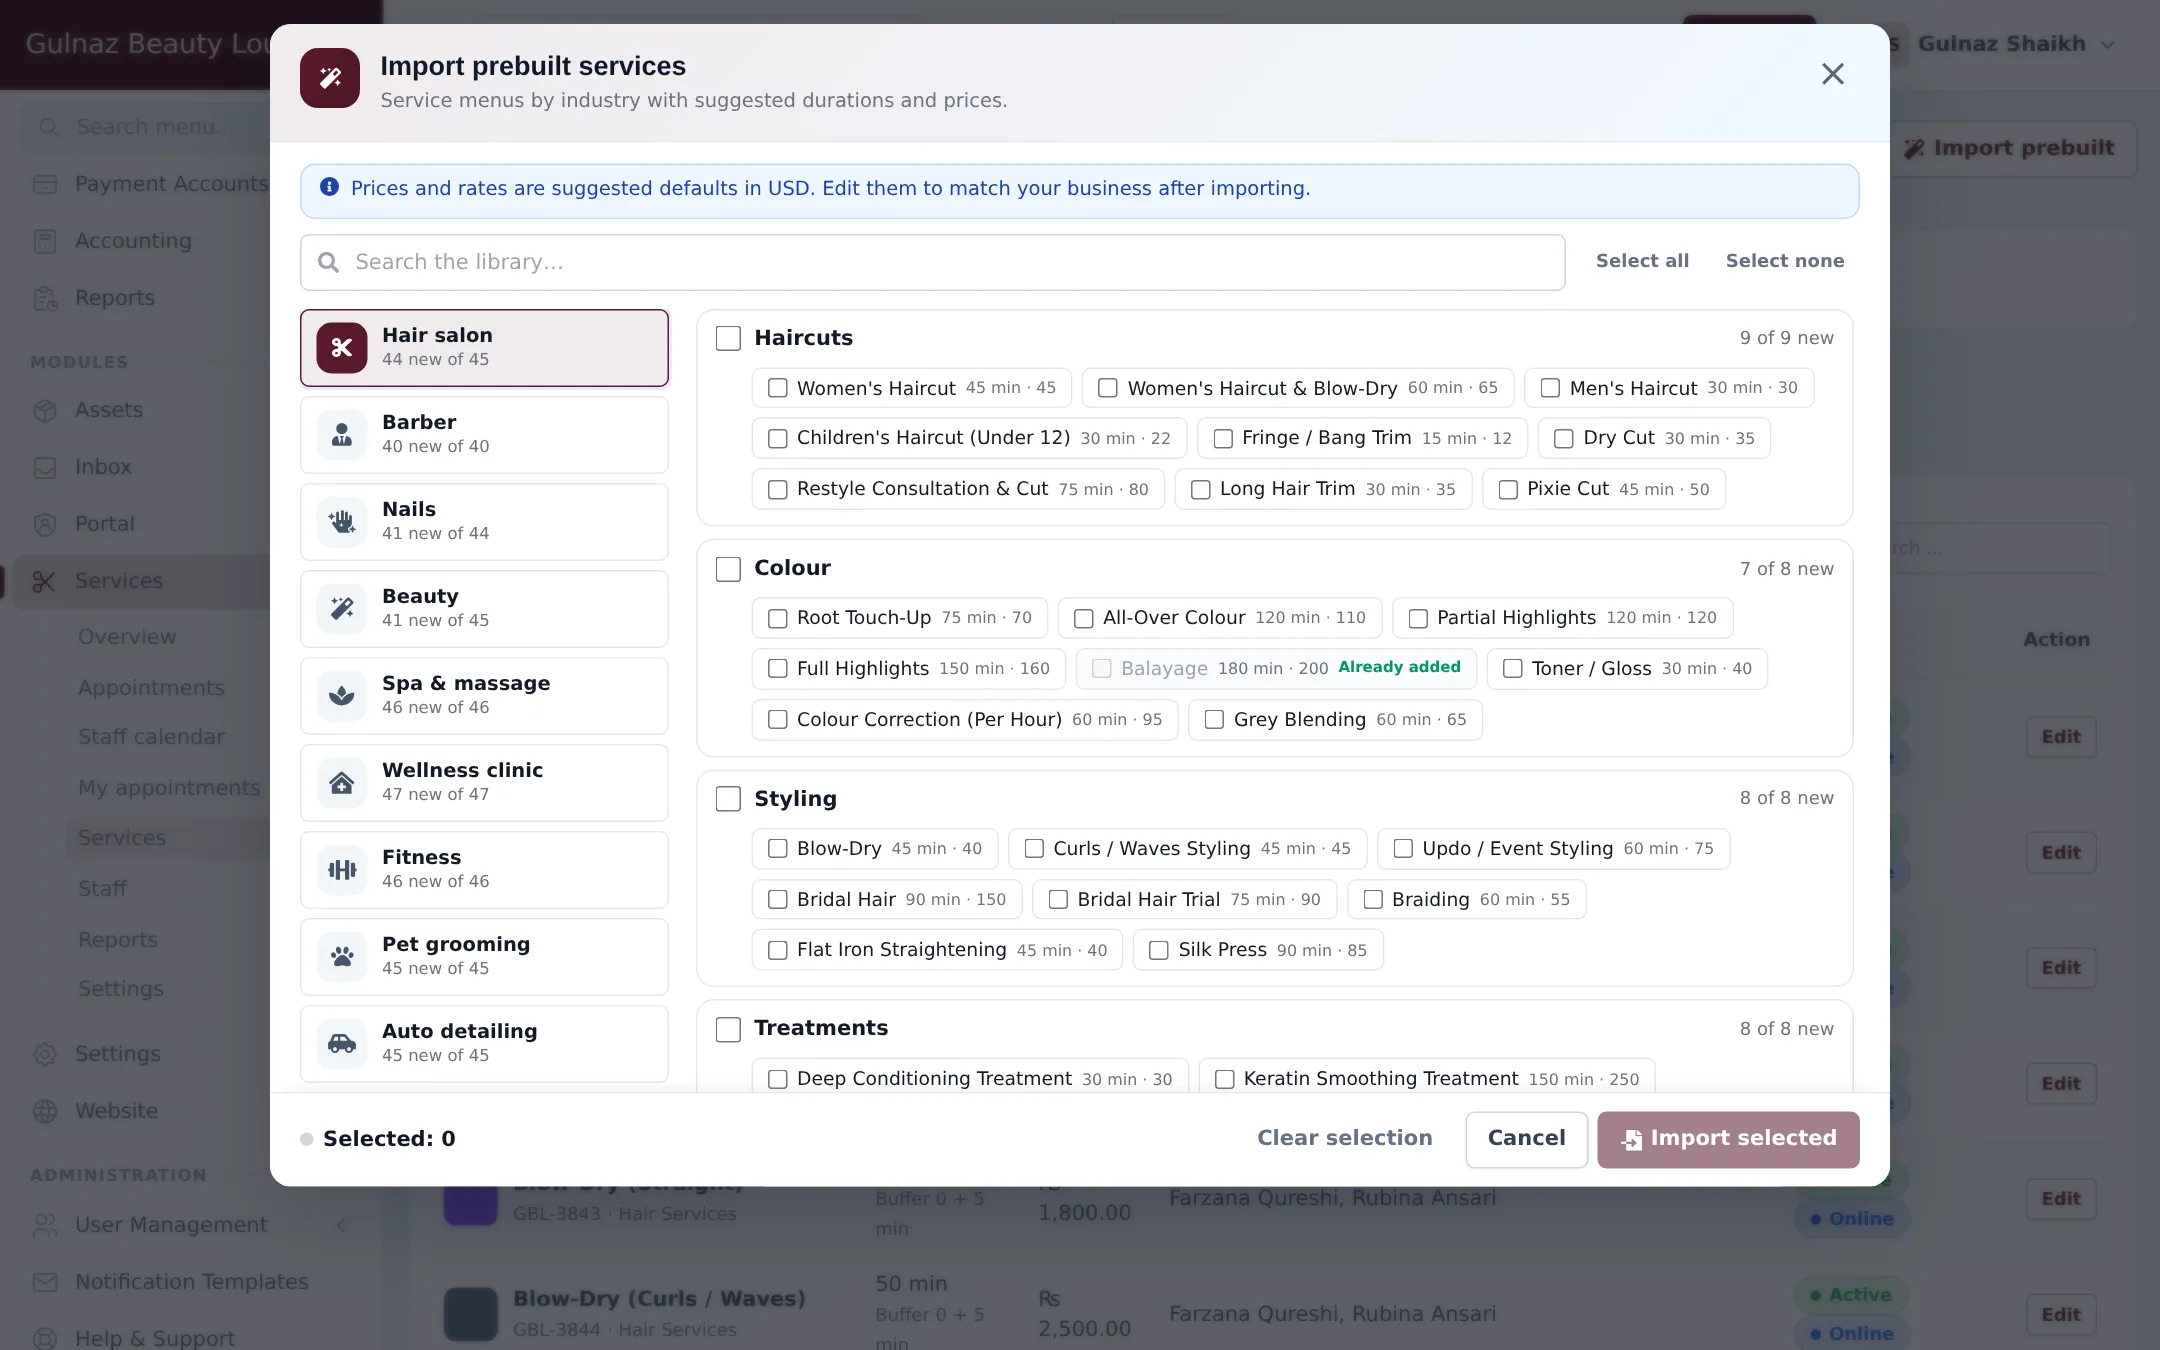Click the Auto detailing car icon
The width and height of the screenshot is (2160, 1350).
(342, 1044)
